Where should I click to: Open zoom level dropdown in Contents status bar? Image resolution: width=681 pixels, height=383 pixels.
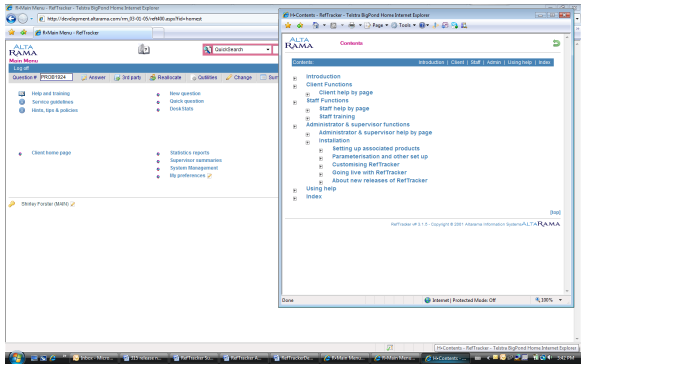tap(560, 300)
